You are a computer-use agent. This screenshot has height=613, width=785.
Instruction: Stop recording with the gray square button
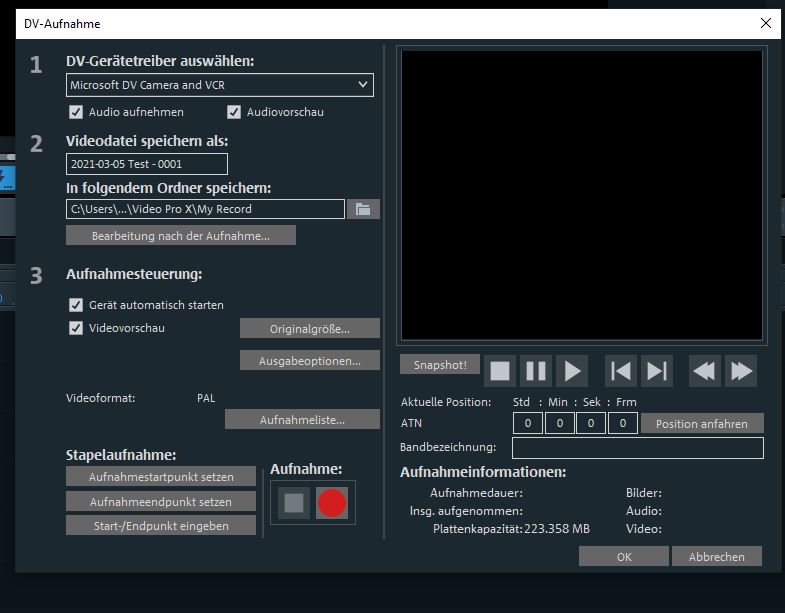pos(294,503)
